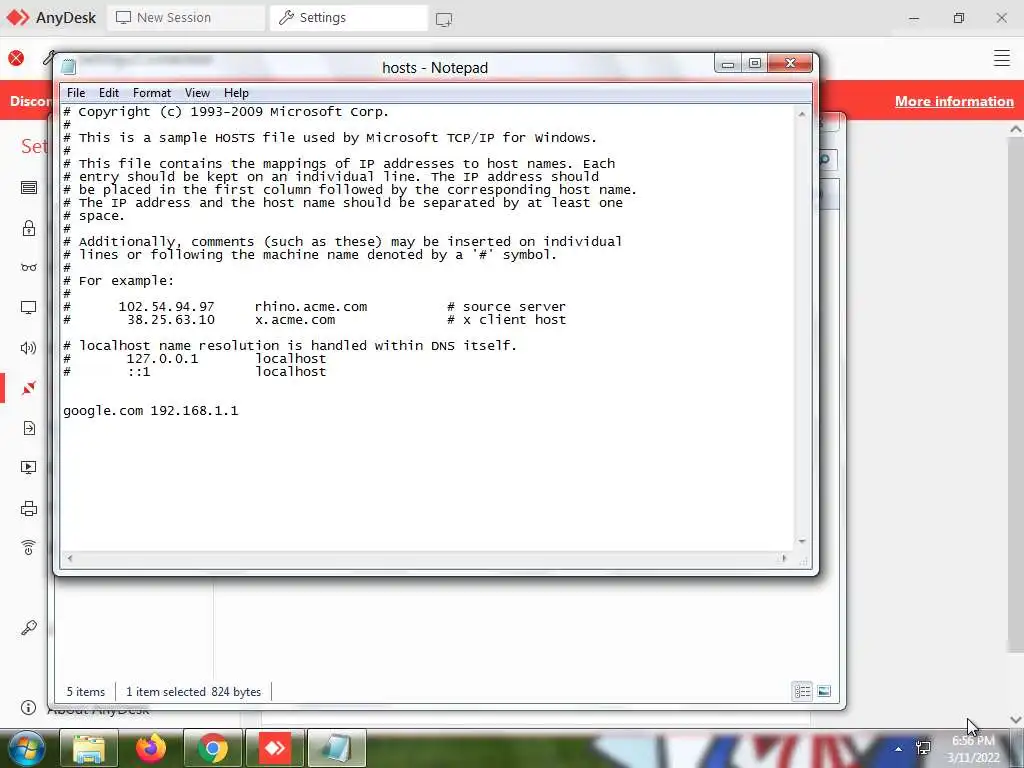Switch to the New Session tab

click(185, 18)
